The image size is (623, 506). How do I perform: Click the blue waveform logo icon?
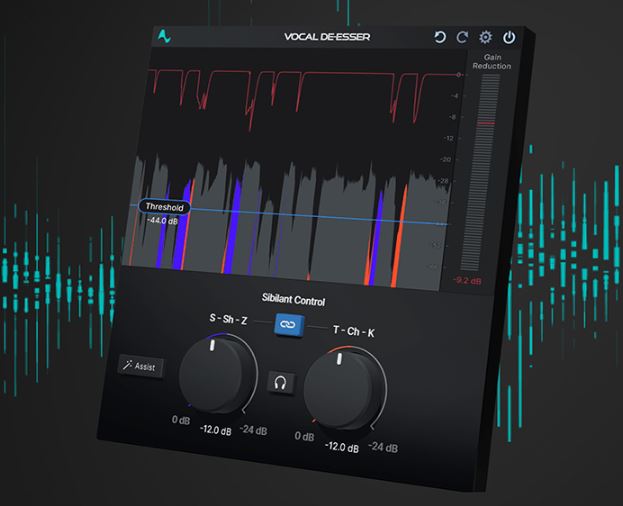click(163, 37)
